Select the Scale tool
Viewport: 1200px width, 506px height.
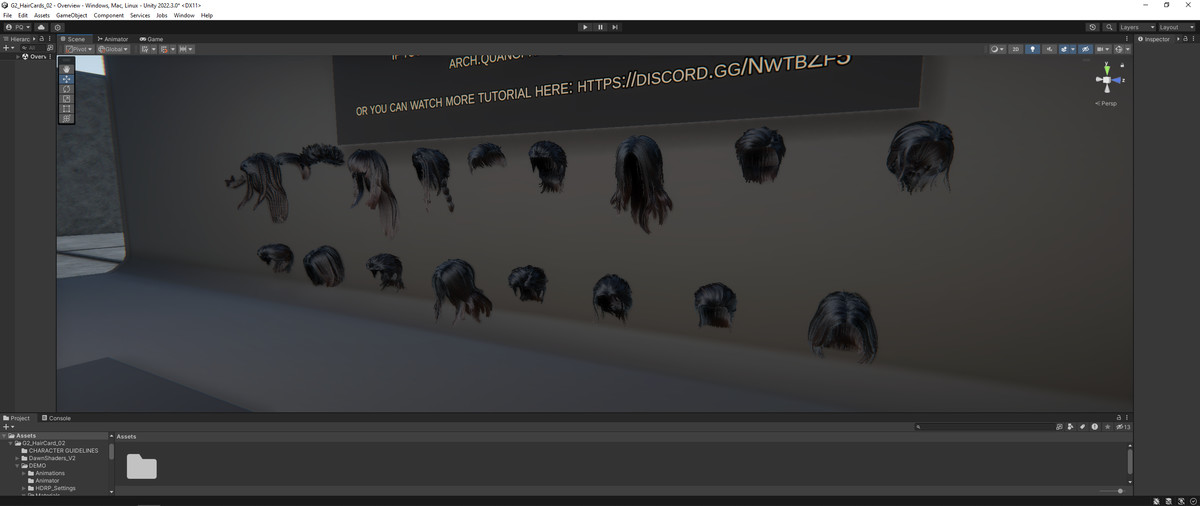coord(66,99)
